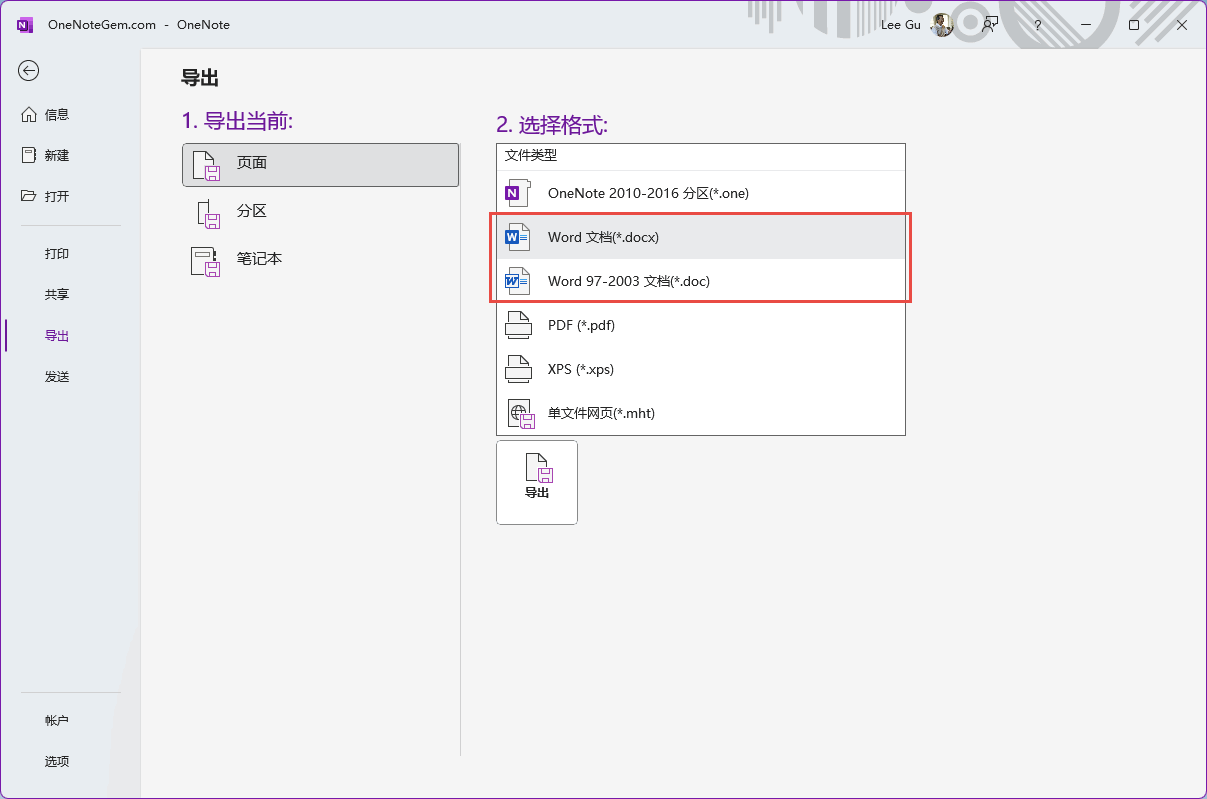Open 帐户 account settings
1207x799 pixels.
pyautogui.click(x=57, y=721)
